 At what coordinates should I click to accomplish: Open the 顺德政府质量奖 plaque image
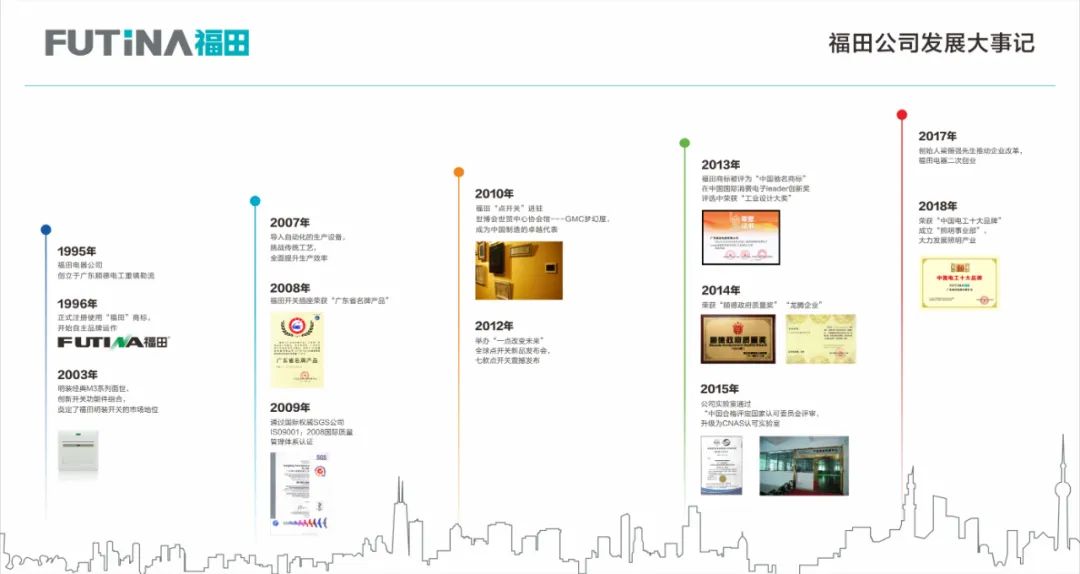[x=738, y=339]
